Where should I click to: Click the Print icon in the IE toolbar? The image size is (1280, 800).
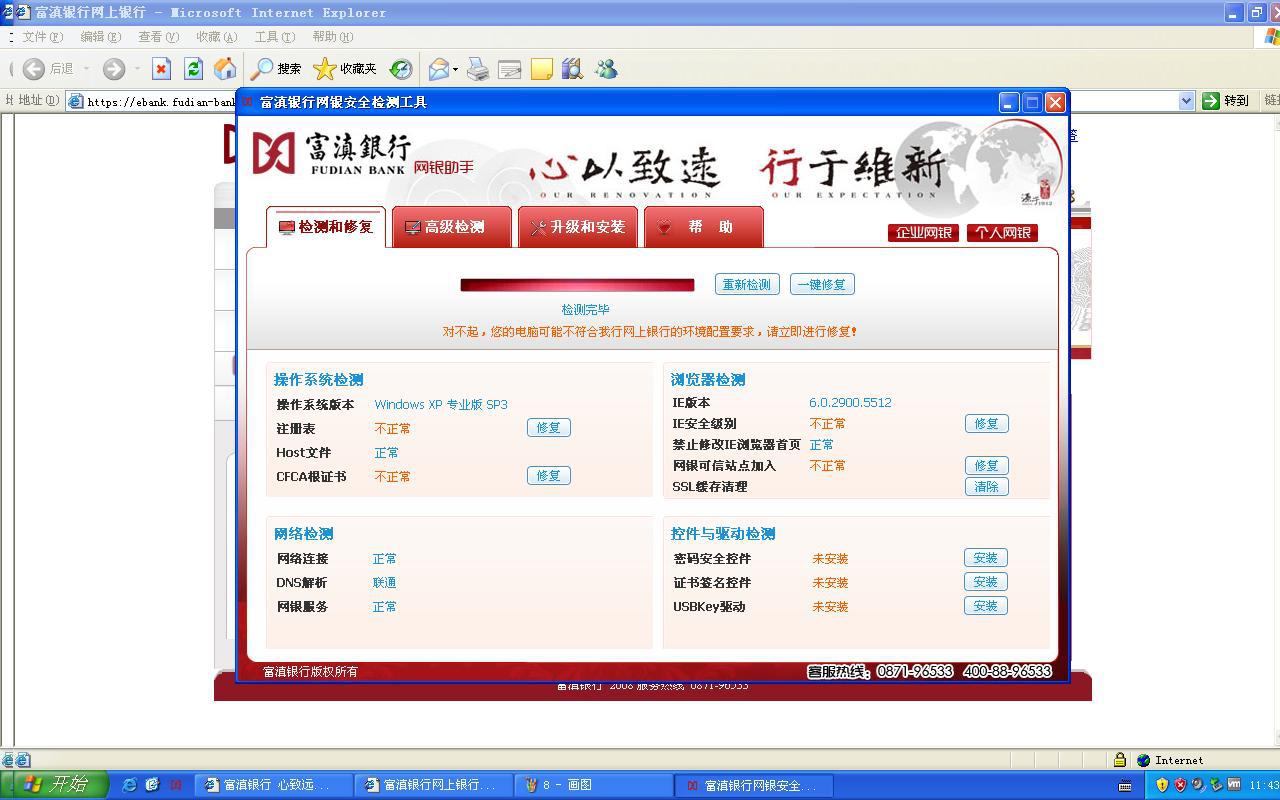tap(478, 69)
